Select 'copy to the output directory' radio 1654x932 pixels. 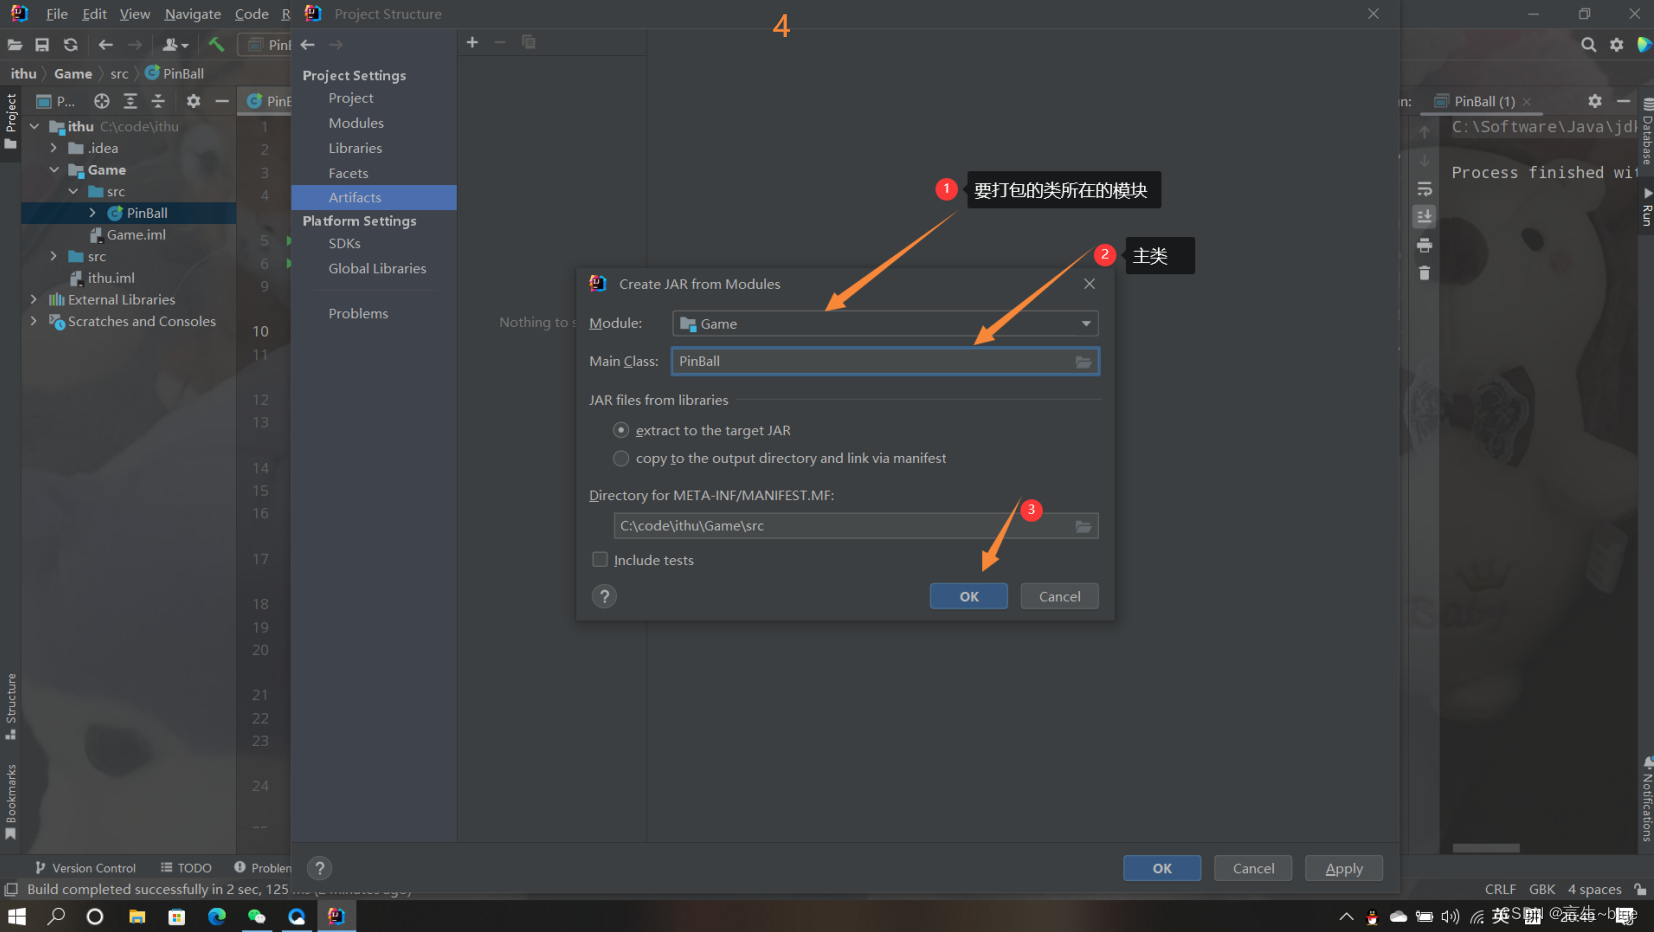(621, 458)
